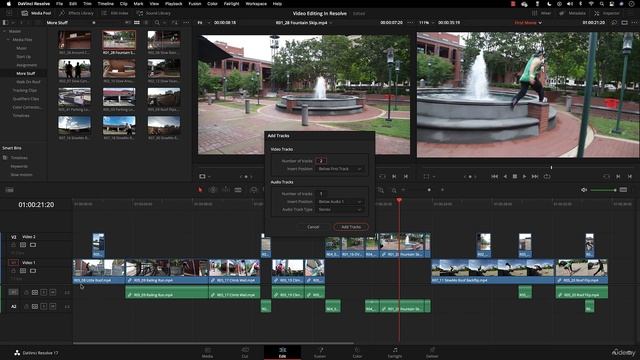Screen dimensions: 640x360
Task: Toggle the Video 2 track lock
Action: (13, 245)
